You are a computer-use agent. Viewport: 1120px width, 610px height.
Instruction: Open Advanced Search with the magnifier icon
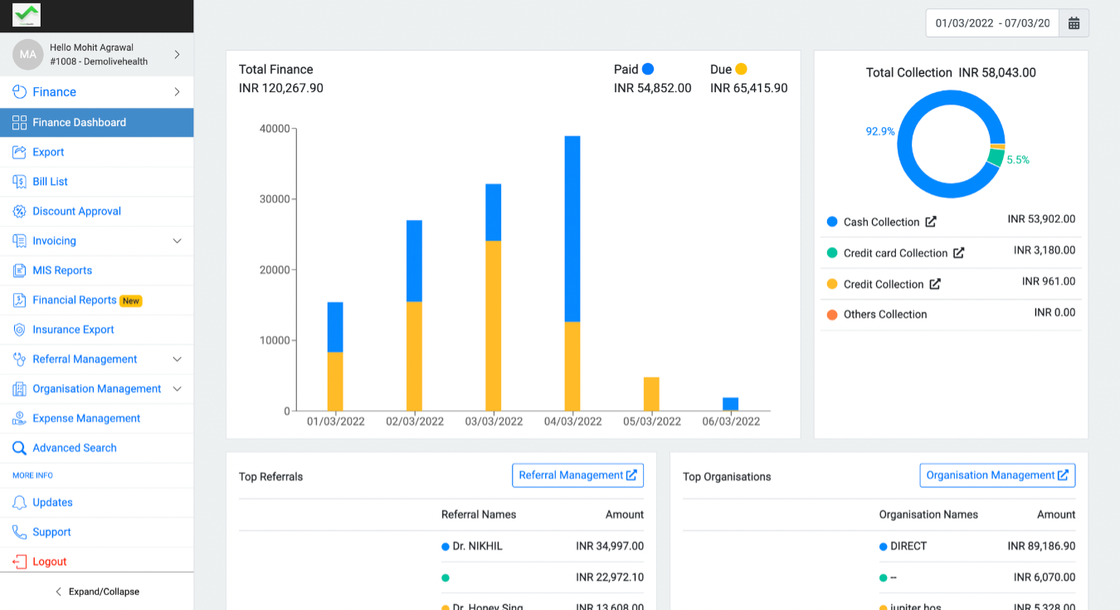(19, 447)
